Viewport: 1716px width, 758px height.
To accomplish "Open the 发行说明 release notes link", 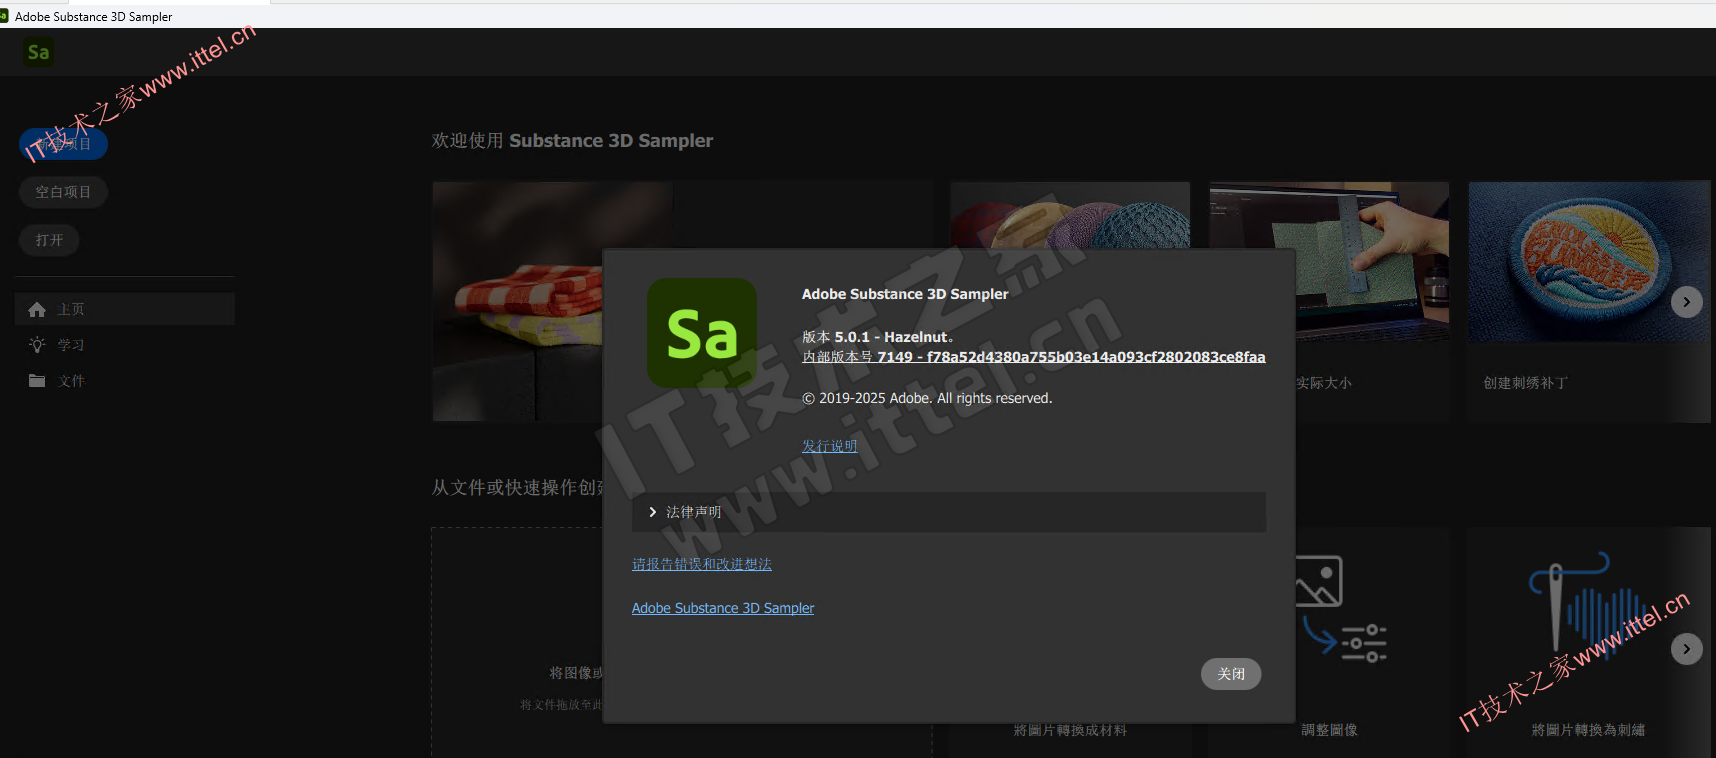I will click(829, 446).
